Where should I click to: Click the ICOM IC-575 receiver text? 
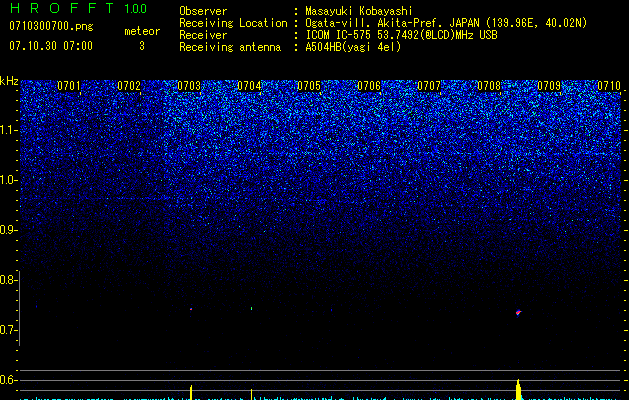401,35
